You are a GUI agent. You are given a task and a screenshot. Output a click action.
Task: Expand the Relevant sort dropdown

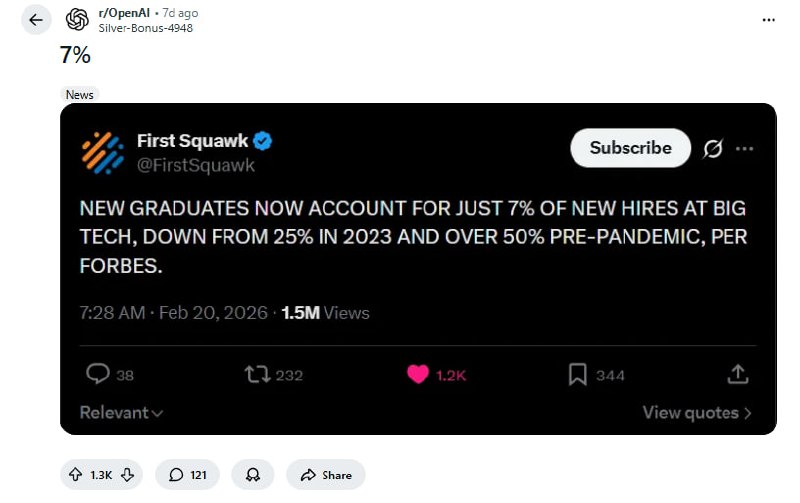(121, 413)
